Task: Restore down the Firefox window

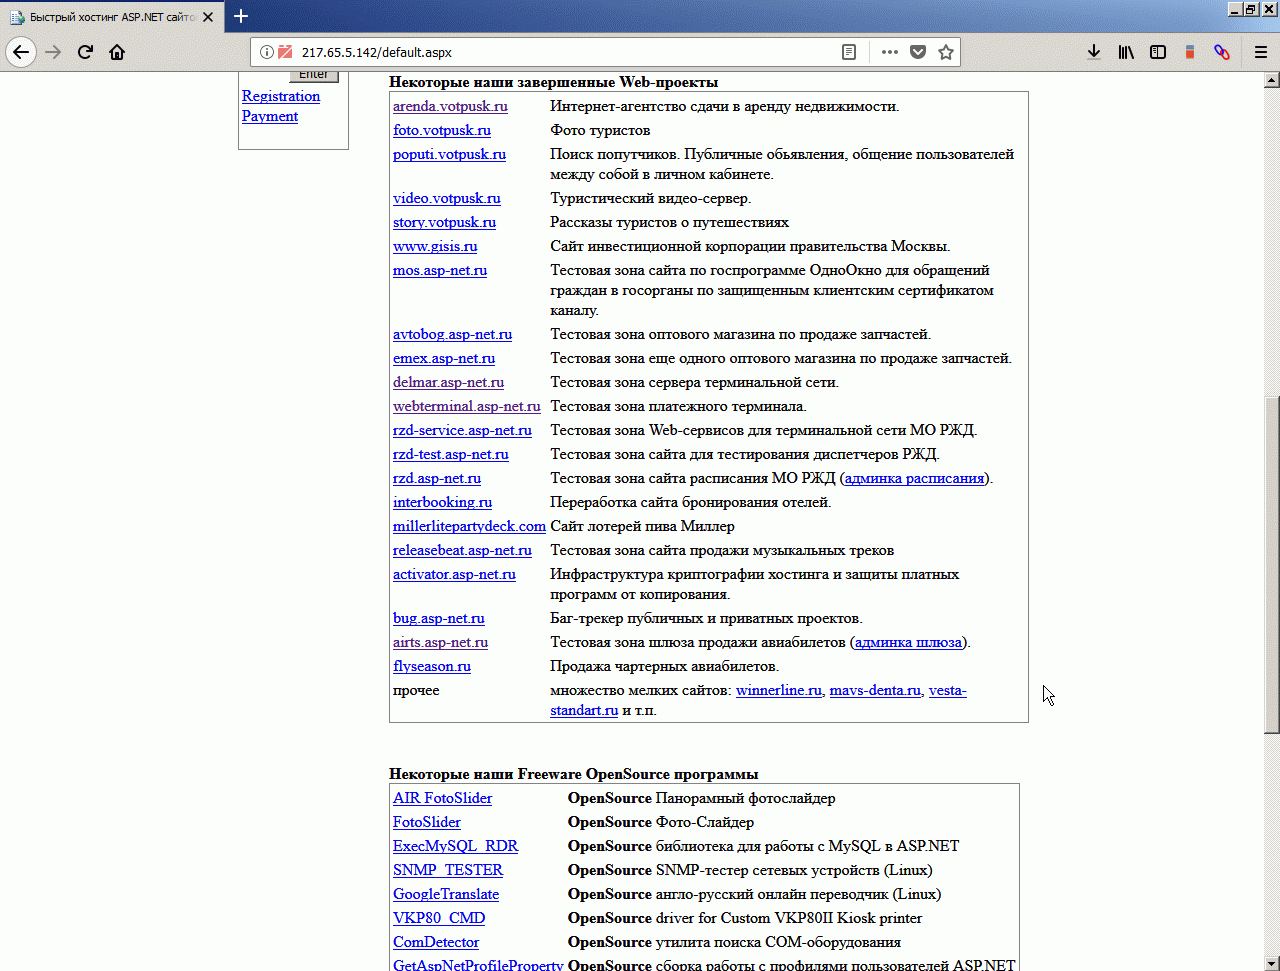Action: (x=1251, y=9)
